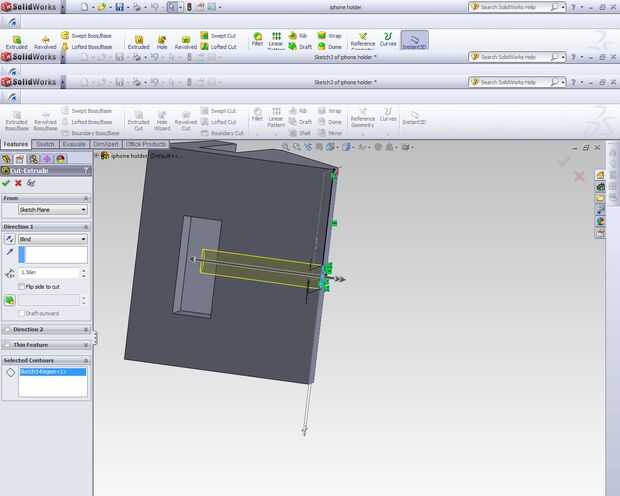Open SolidWorks Resources tab in right task pane
The width and height of the screenshot is (620, 496).
click(x=600, y=175)
